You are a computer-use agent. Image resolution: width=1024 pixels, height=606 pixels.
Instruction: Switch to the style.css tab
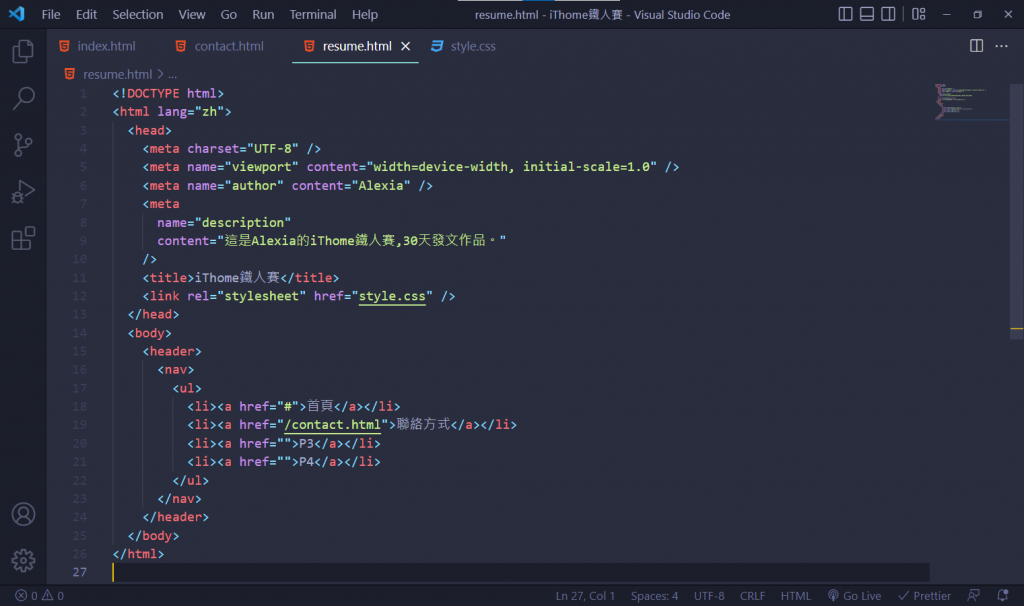464,46
